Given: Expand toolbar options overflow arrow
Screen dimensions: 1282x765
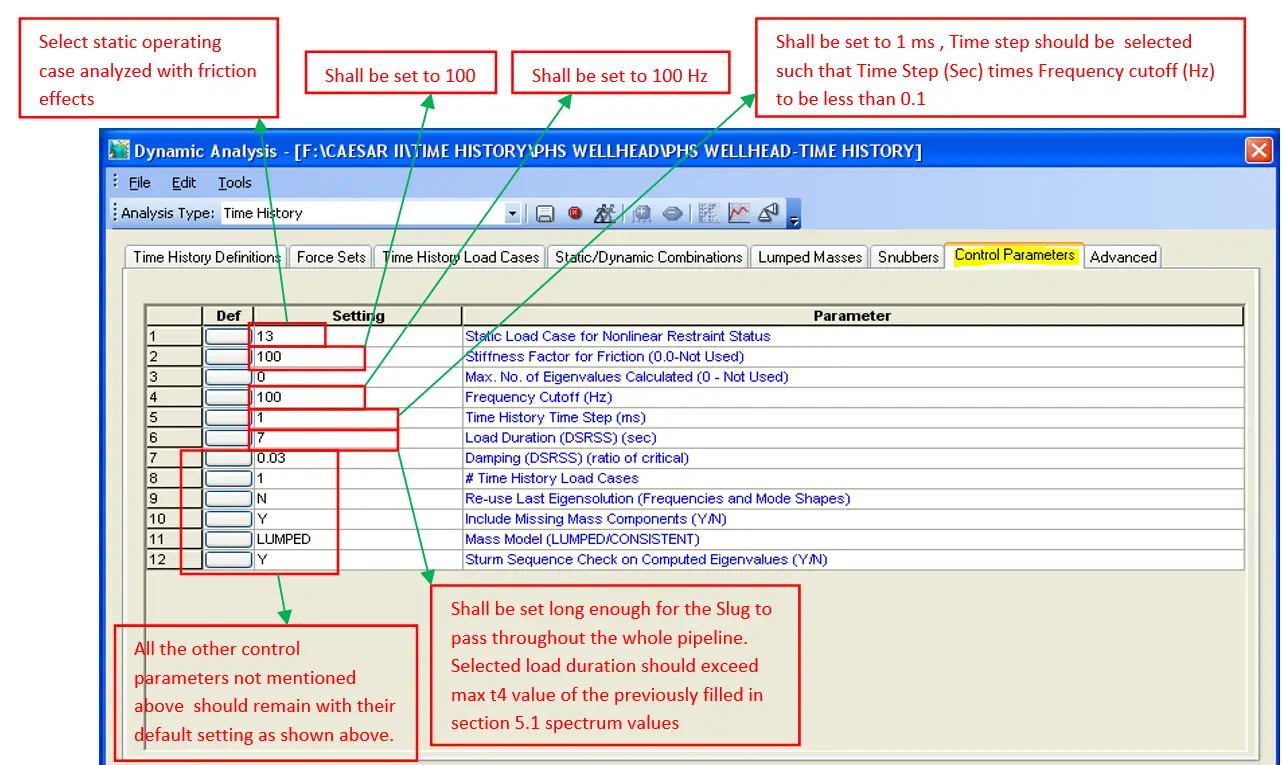Looking at the screenshot, I should (x=794, y=218).
